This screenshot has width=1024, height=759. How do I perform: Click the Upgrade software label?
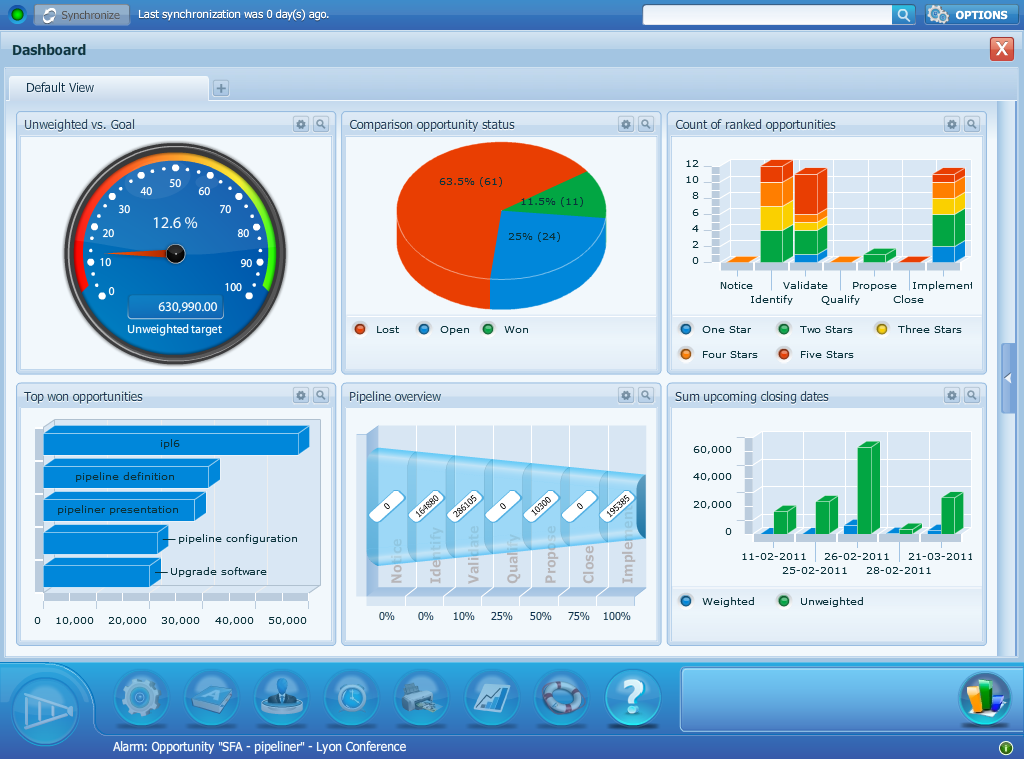pyautogui.click(x=218, y=572)
